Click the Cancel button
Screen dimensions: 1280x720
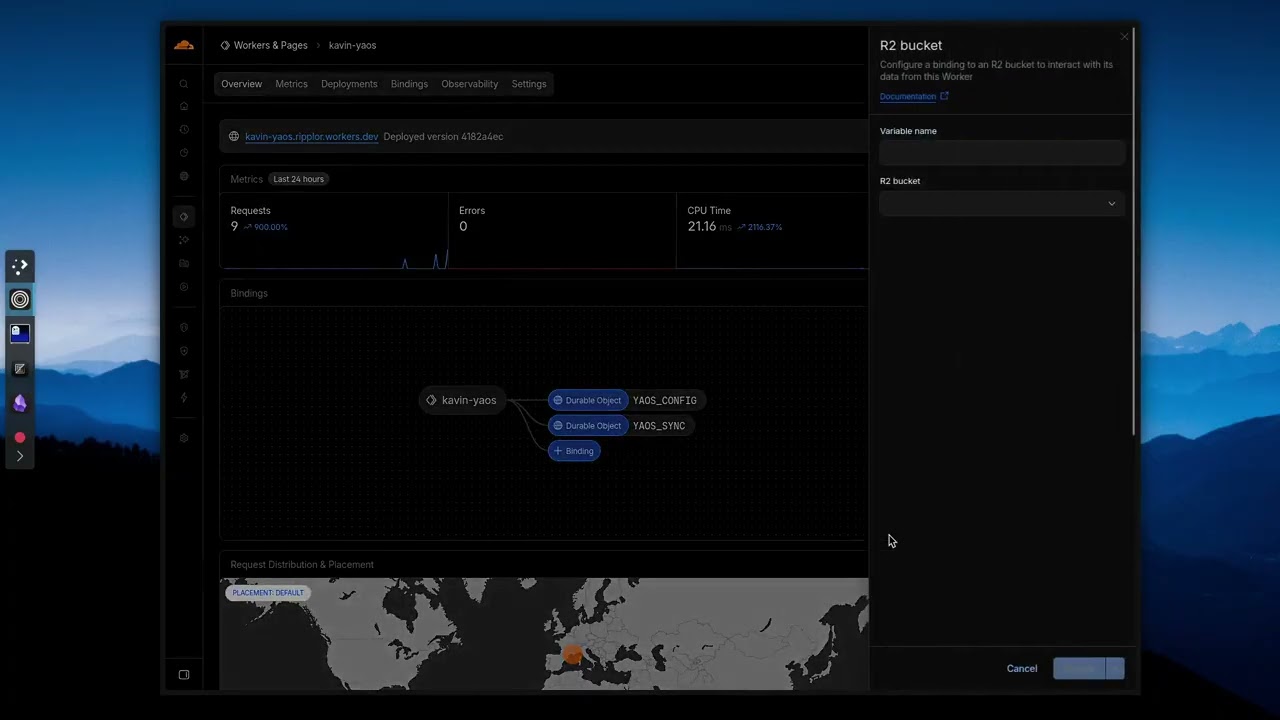click(x=1022, y=668)
